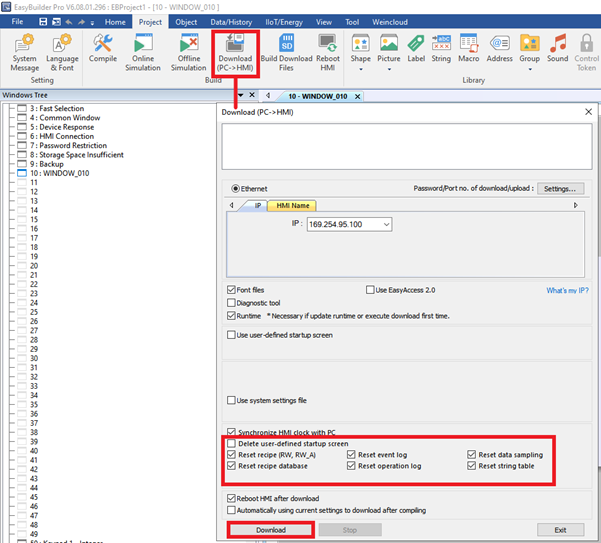Select the HMI Name tab

tap(292, 205)
